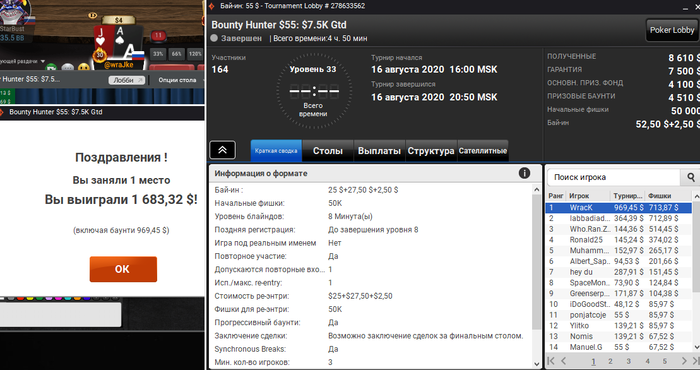Click the Прогрессивный баунти row label

pos(257,322)
